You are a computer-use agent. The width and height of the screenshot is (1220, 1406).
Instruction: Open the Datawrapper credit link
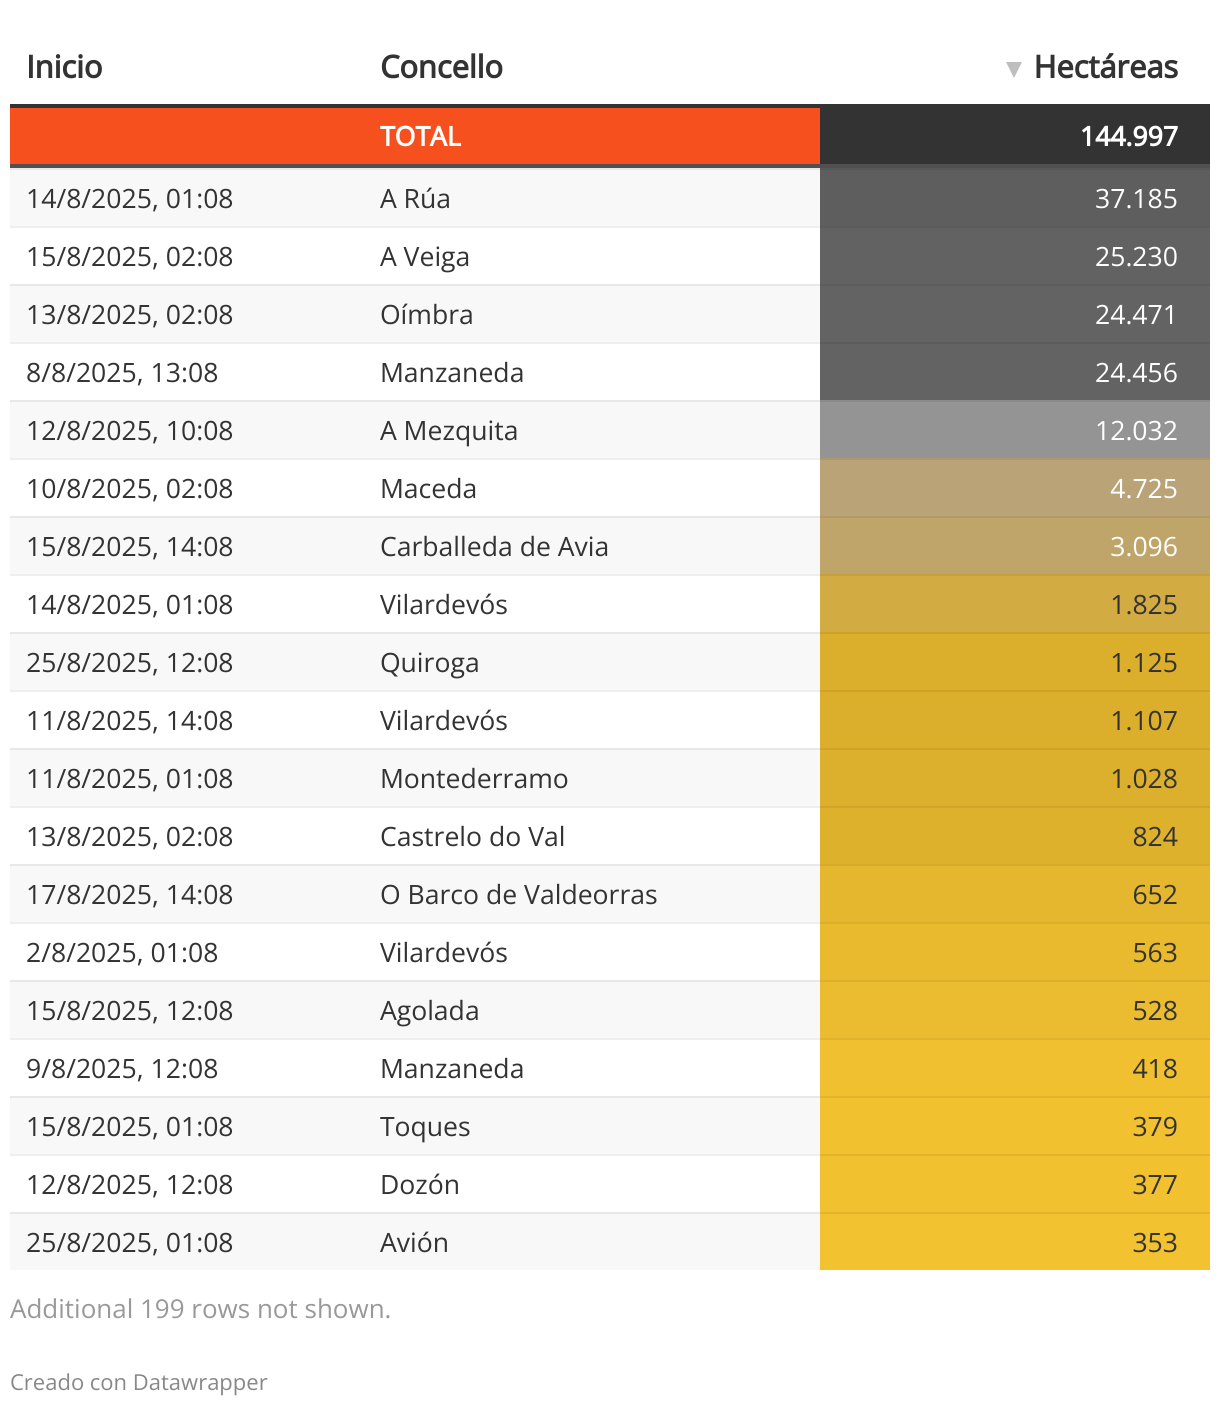(199, 1382)
